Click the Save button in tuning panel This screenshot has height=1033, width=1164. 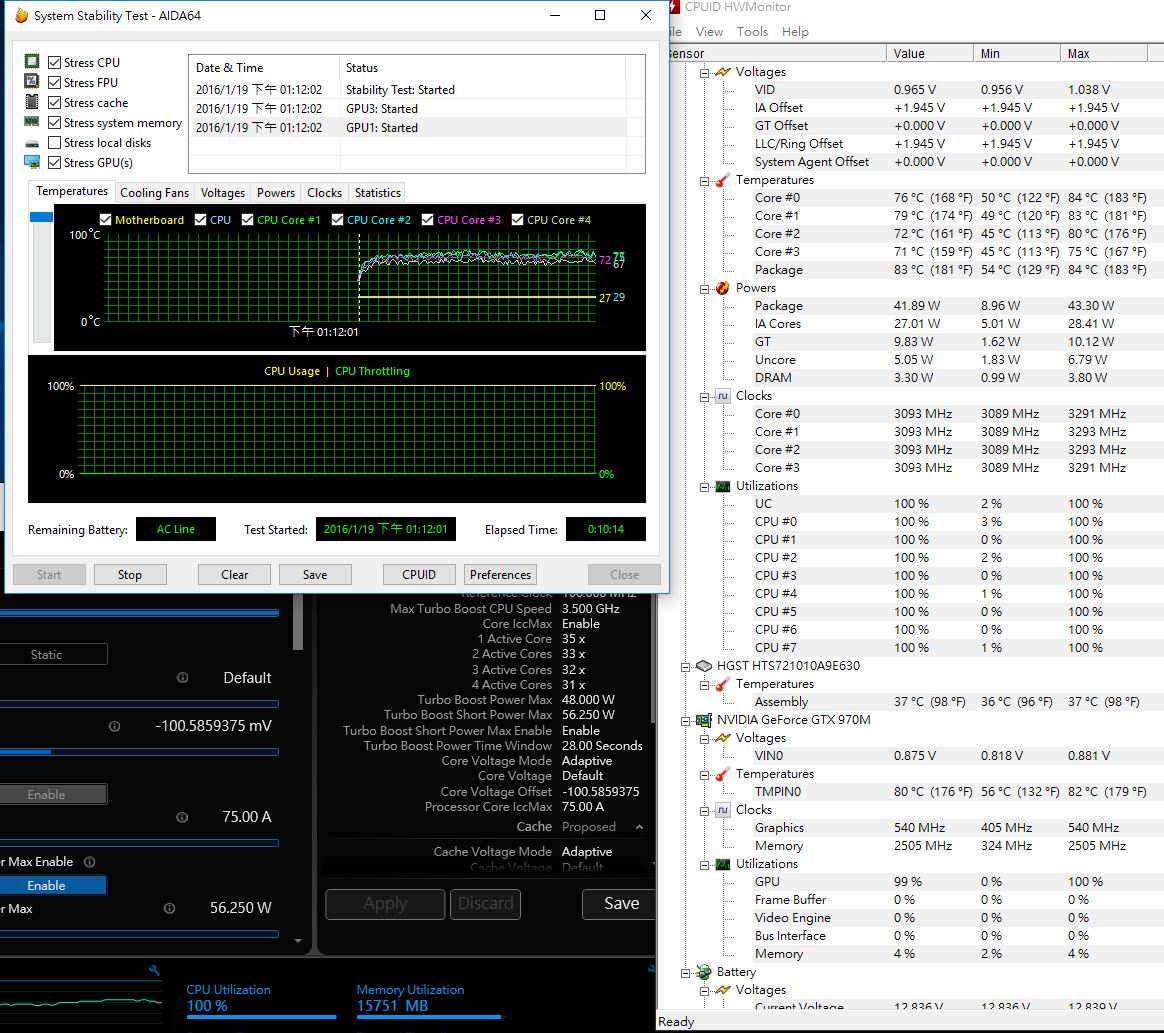621,903
